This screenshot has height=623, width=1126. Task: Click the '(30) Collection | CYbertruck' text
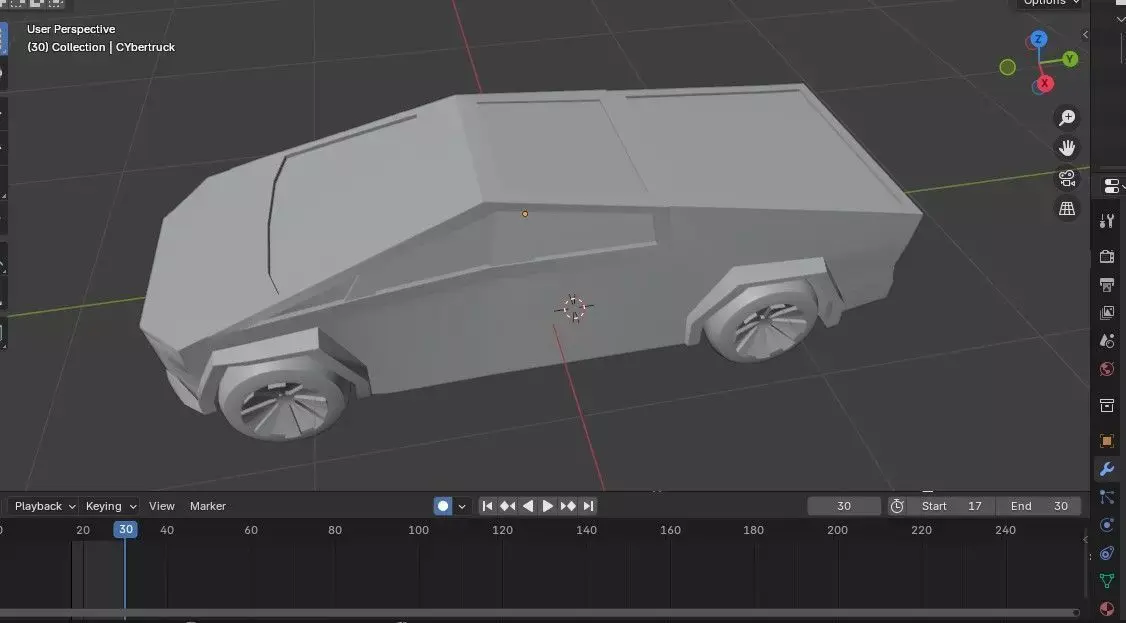[x=101, y=47]
